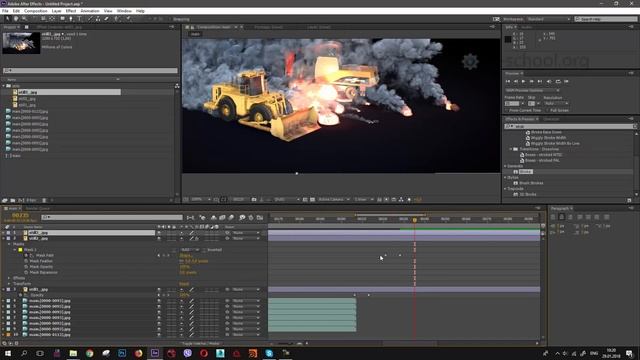Enable the From Current Time checkbox
Image resolution: width=640 pixels, height=360 pixels.
tap(507, 110)
